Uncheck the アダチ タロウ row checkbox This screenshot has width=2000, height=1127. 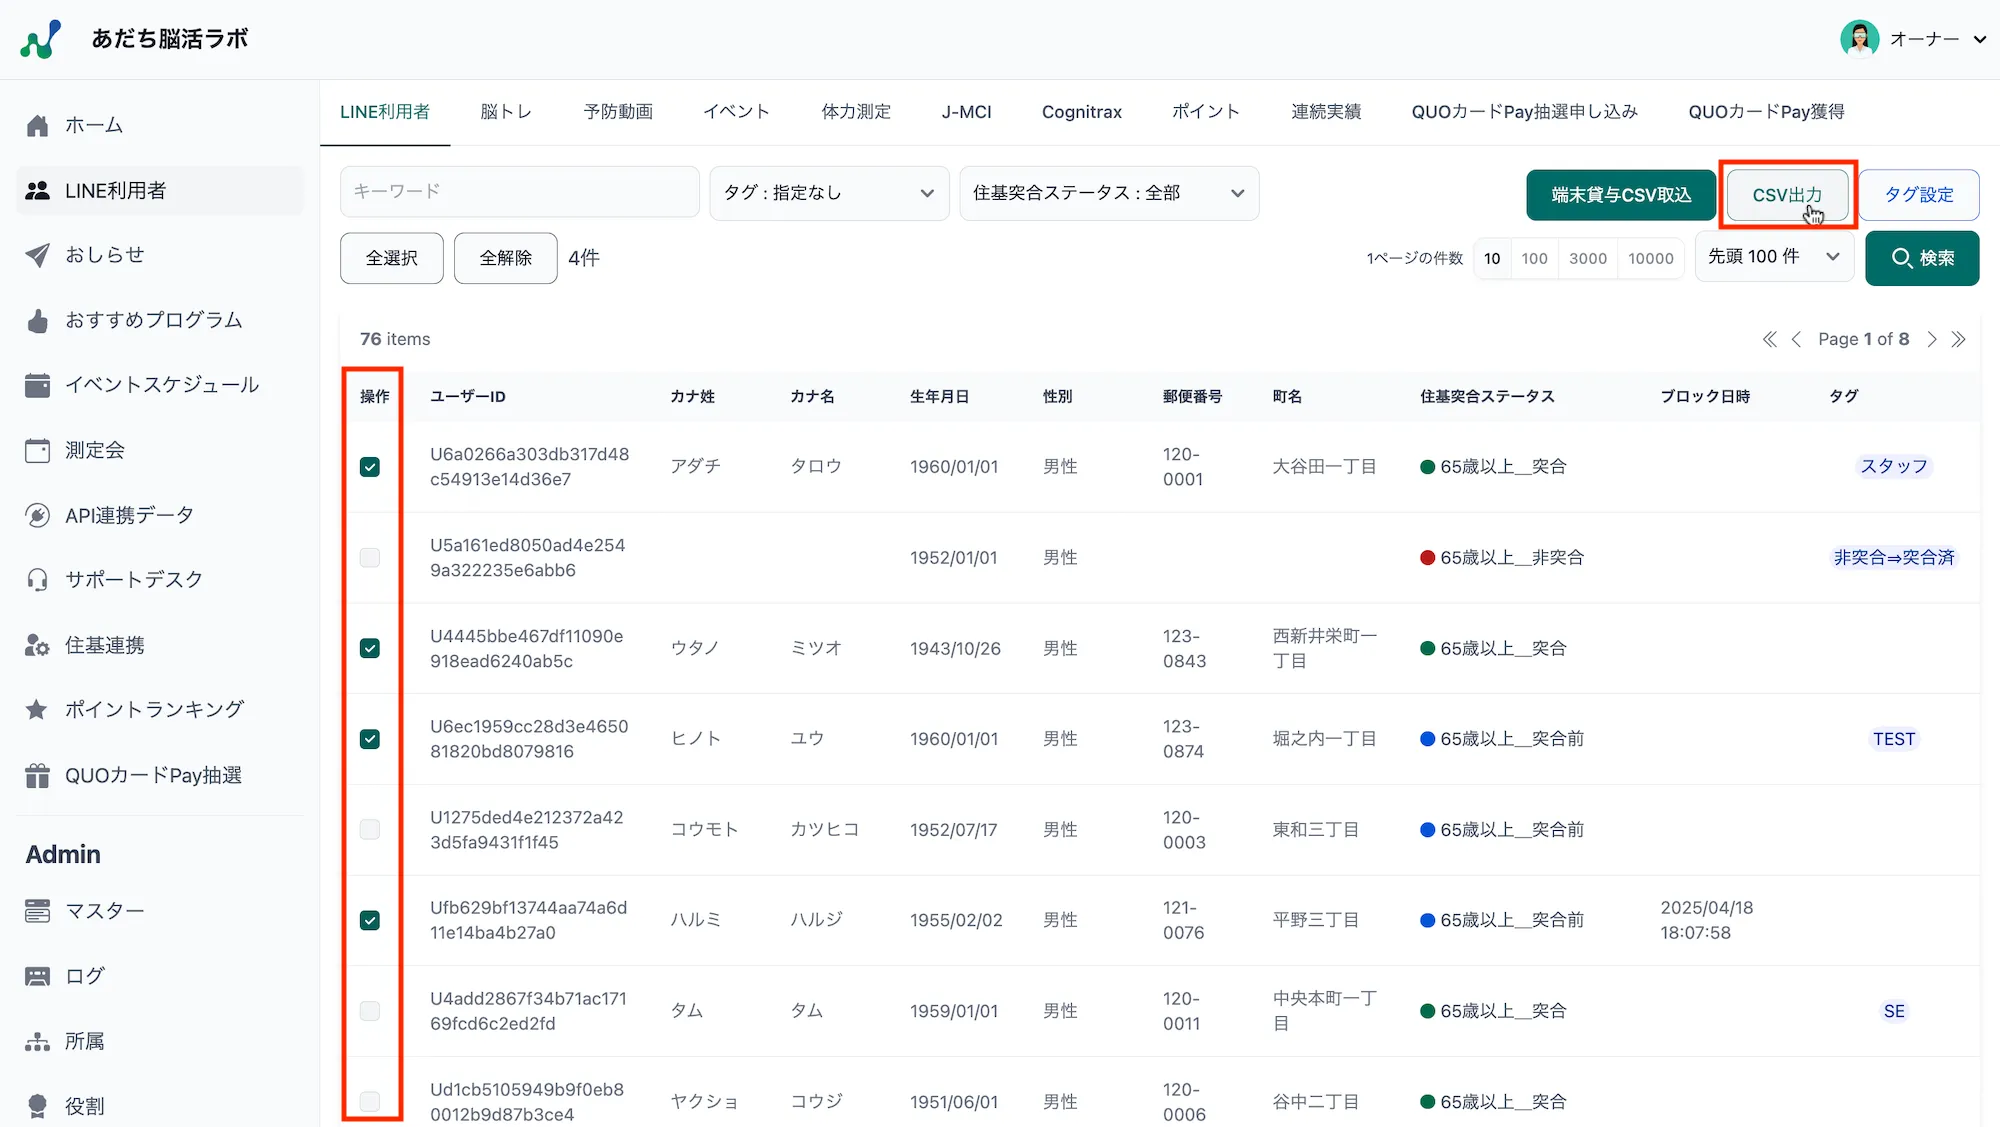pyautogui.click(x=370, y=467)
